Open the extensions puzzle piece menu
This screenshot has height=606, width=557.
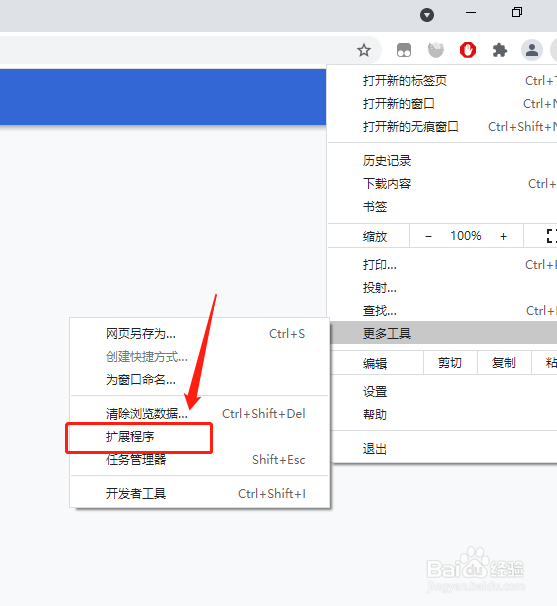(500, 50)
